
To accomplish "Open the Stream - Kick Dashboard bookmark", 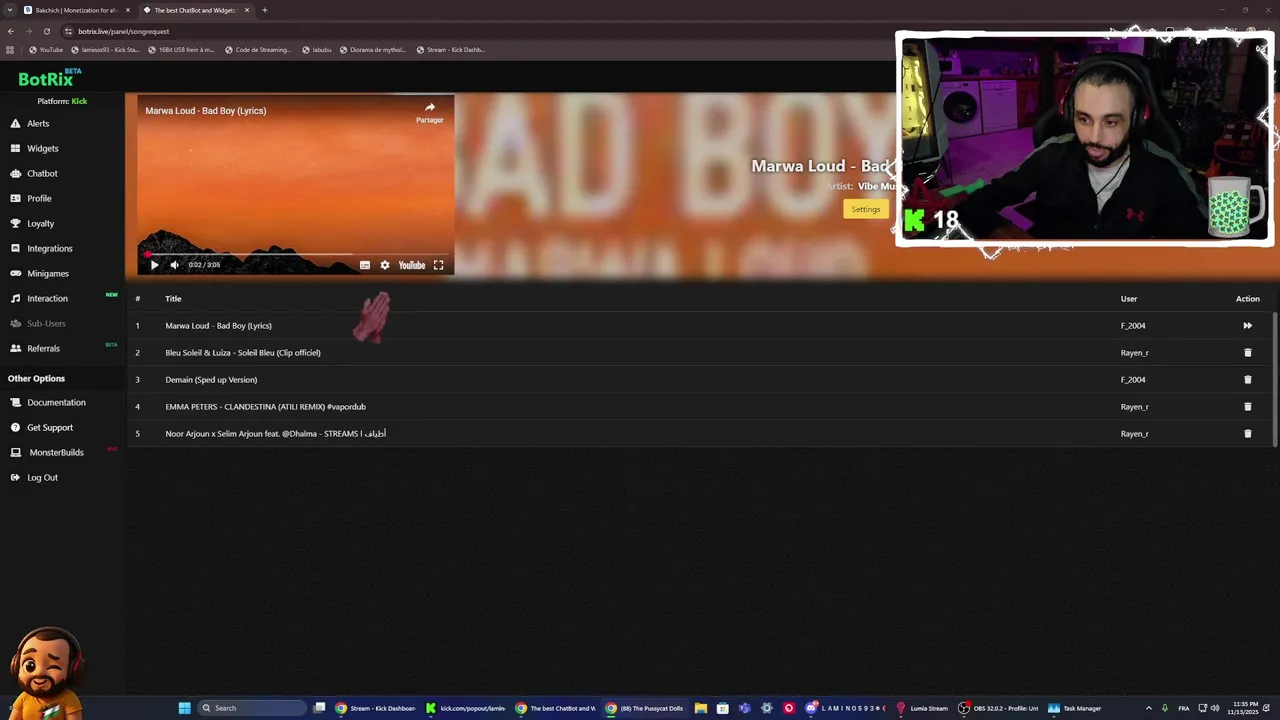I will (450, 49).
